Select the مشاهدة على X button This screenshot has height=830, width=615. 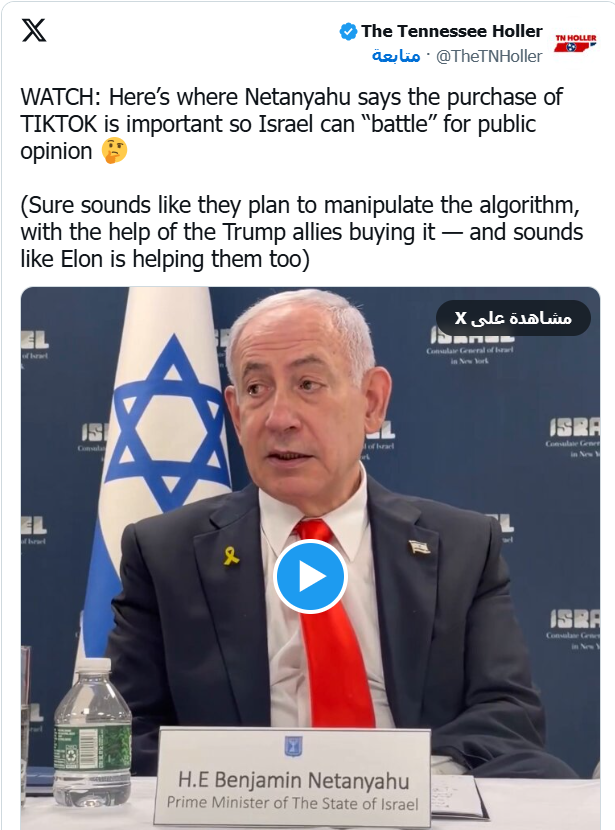pyautogui.click(x=513, y=318)
